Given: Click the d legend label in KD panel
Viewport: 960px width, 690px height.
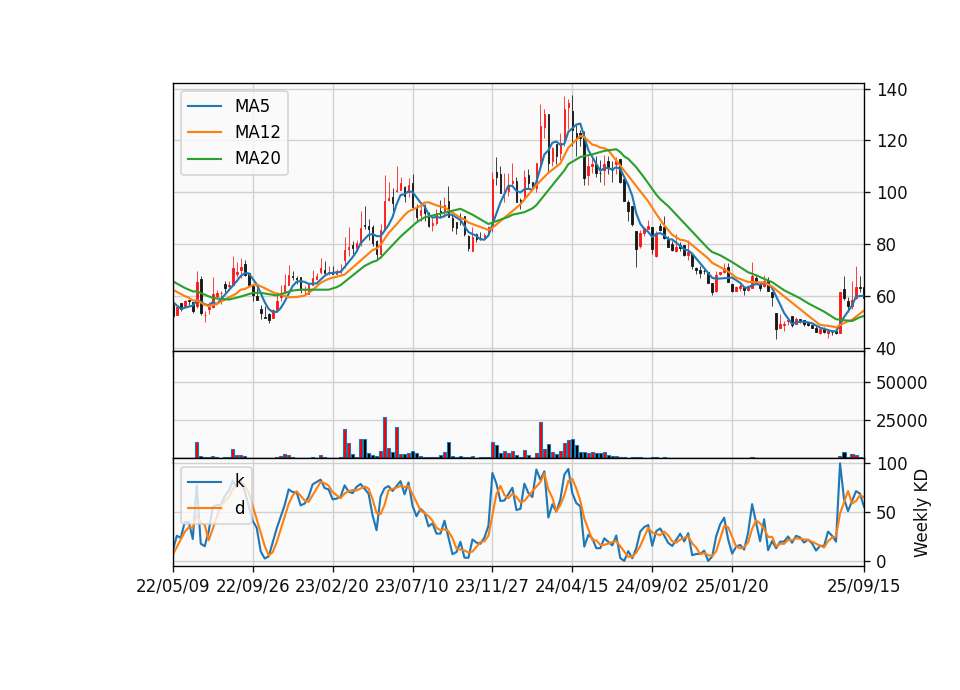Looking at the screenshot, I should (239, 508).
